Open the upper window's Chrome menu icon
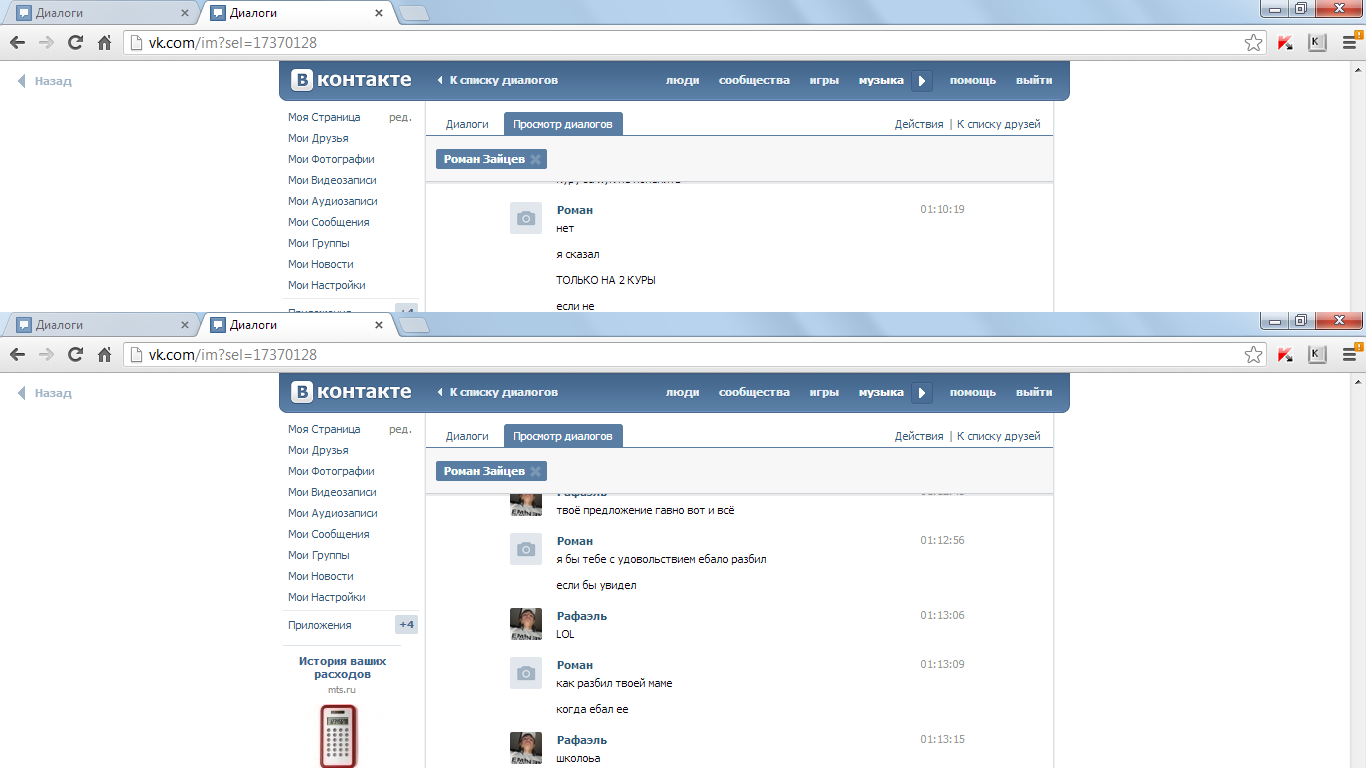The width and height of the screenshot is (1366, 768). click(x=1350, y=43)
